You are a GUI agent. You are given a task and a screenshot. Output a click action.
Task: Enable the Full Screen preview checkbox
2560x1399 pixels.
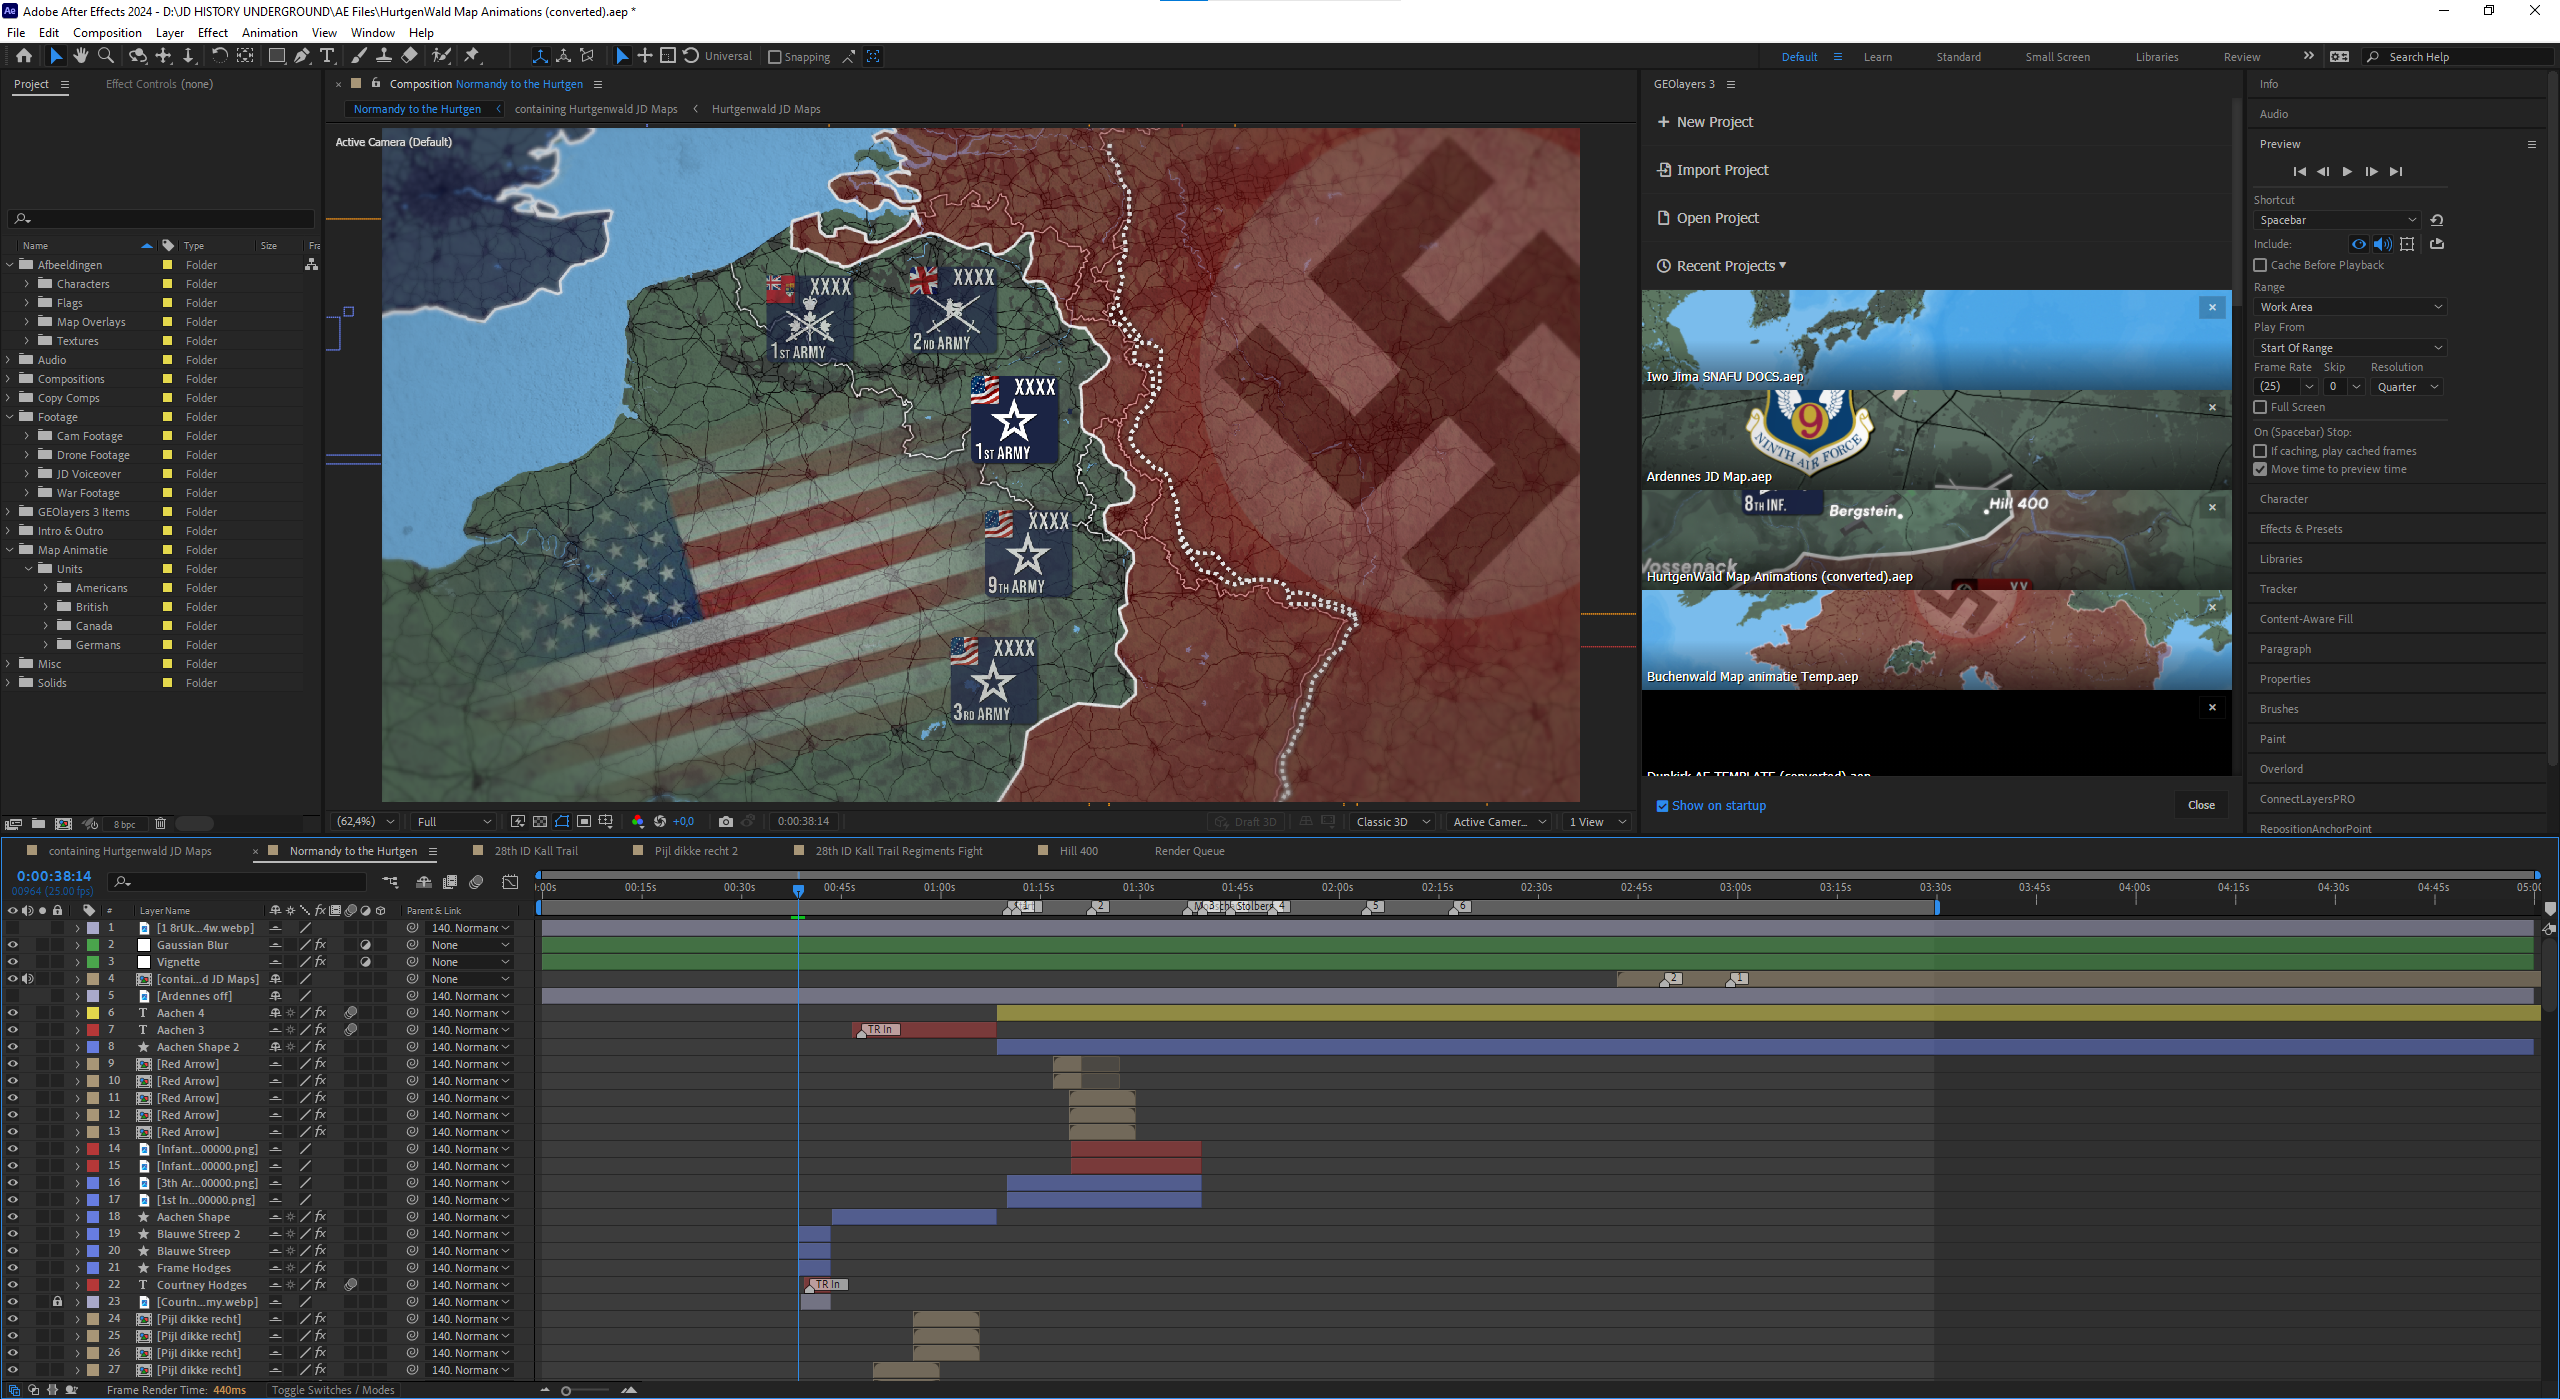click(2260, 407)
